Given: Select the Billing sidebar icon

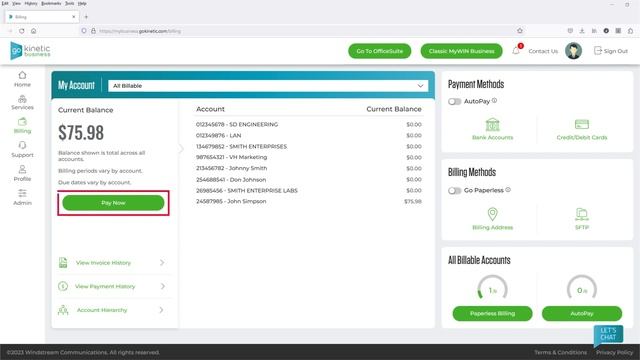Looking at the screenshot, I should (22, 122).
